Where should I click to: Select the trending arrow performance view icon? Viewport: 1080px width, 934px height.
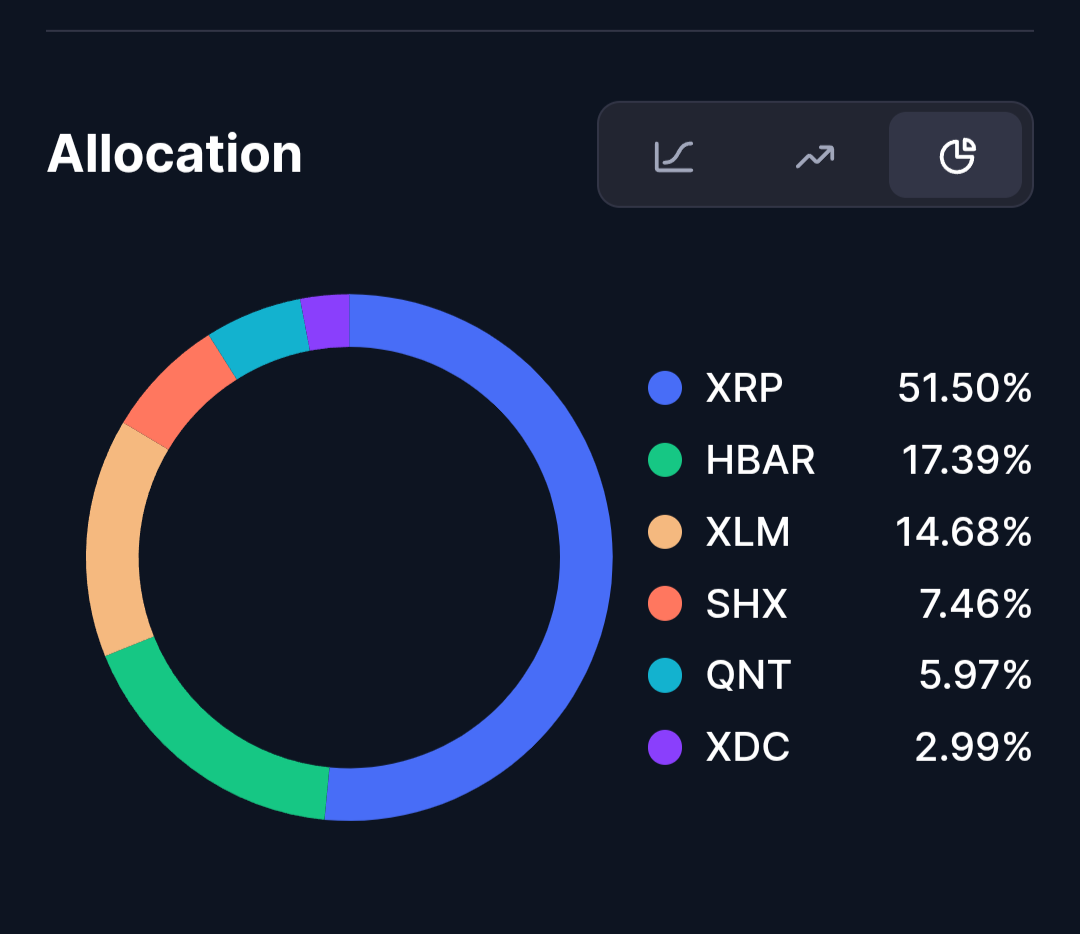(815, 156)
